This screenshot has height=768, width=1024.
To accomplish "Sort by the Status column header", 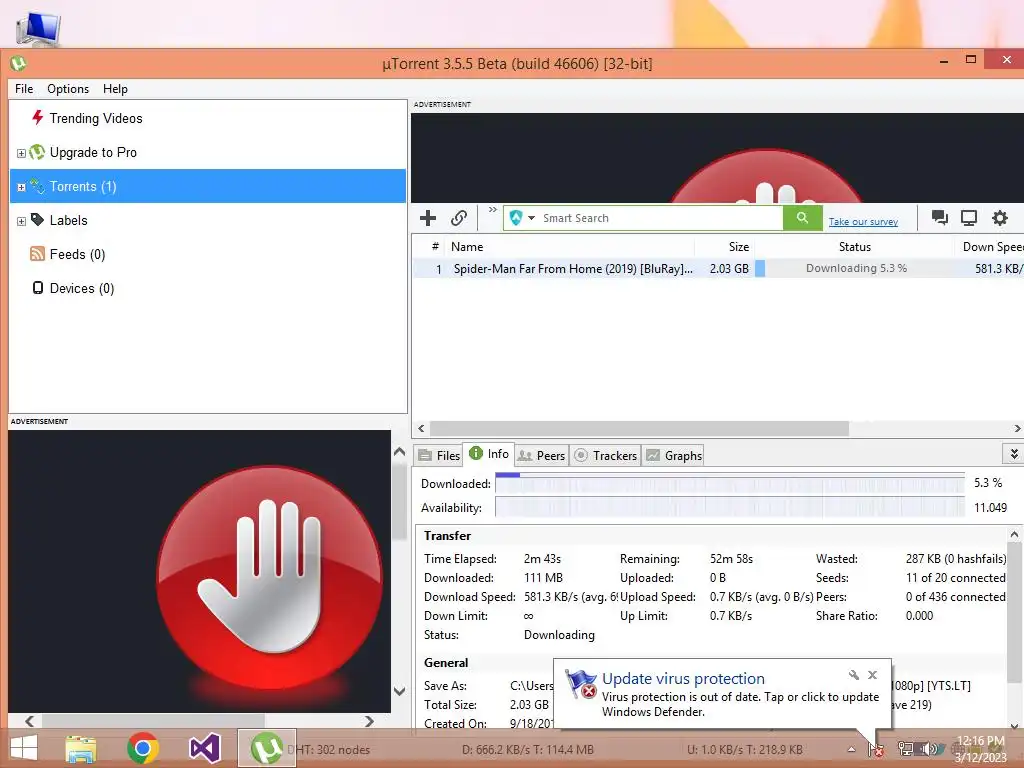I will (x=854, y=247).
